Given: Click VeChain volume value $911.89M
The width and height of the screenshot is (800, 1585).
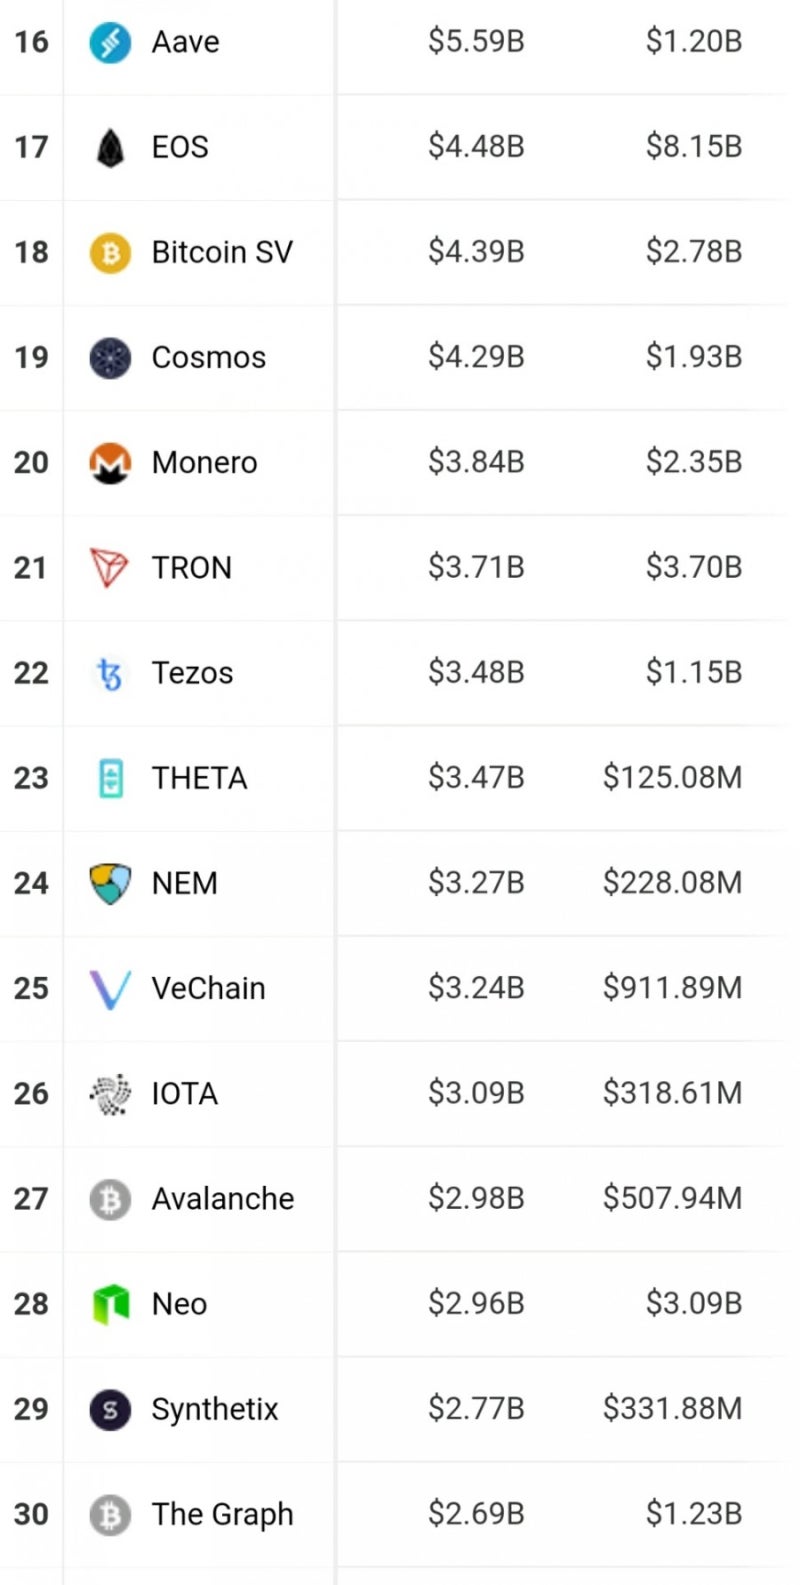Looking at the screenshot, I should coord(672,988).
